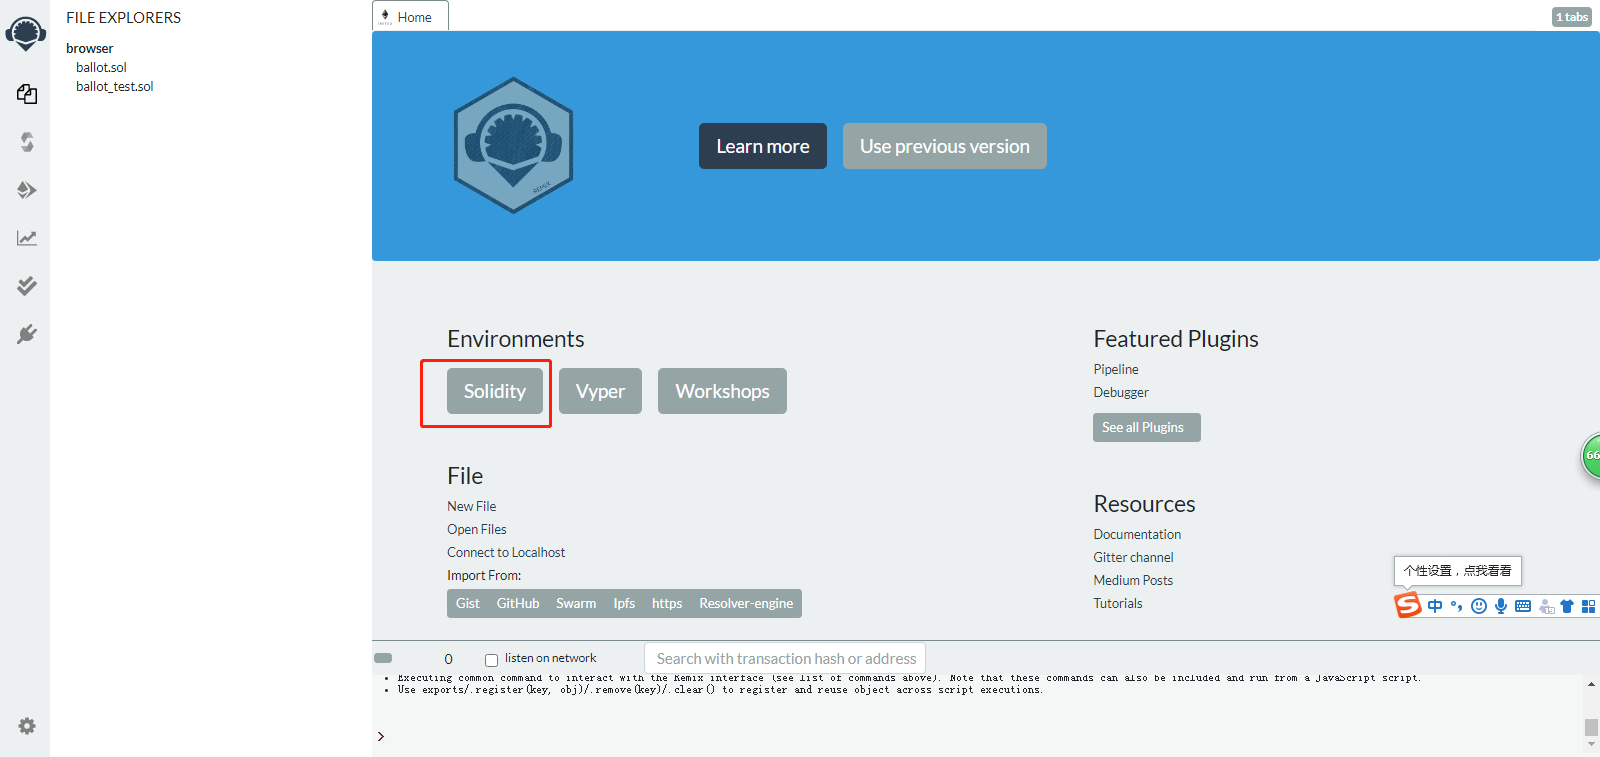Open the double-check Testing sidebar icon
1600x757 pixels.
click(x=27, y=286)
